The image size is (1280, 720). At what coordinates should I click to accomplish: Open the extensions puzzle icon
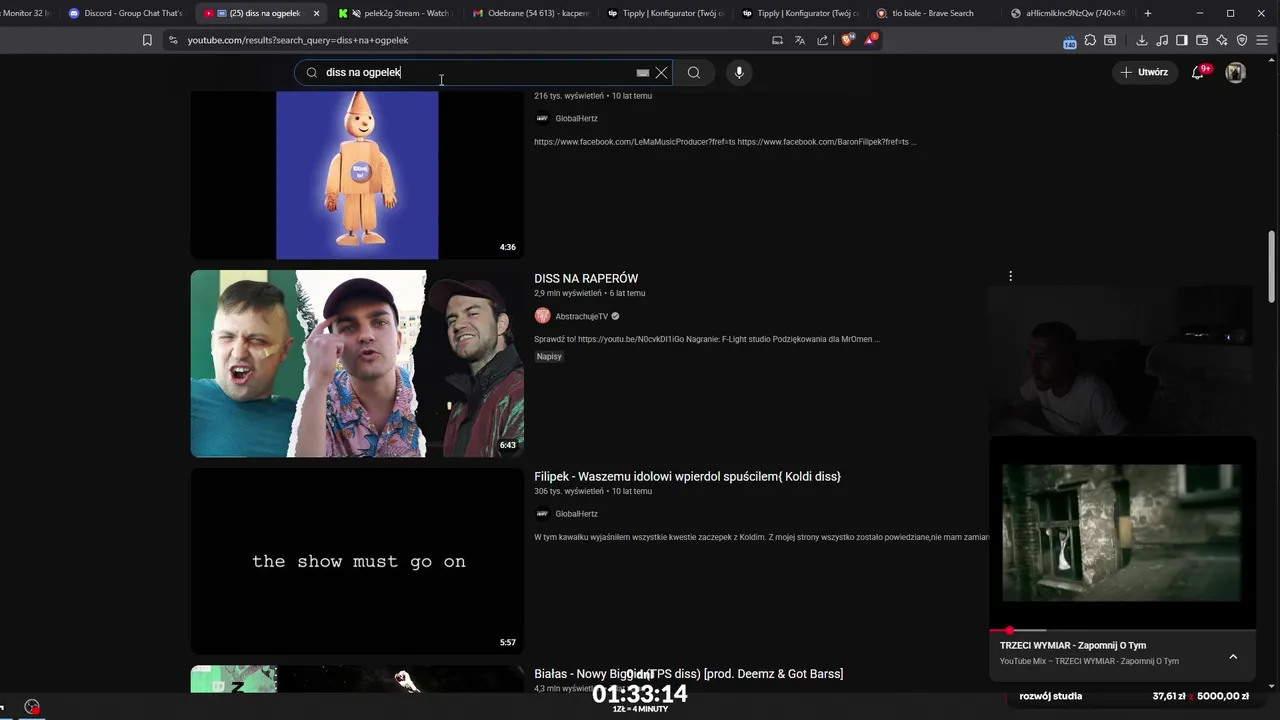point(1090,40)
